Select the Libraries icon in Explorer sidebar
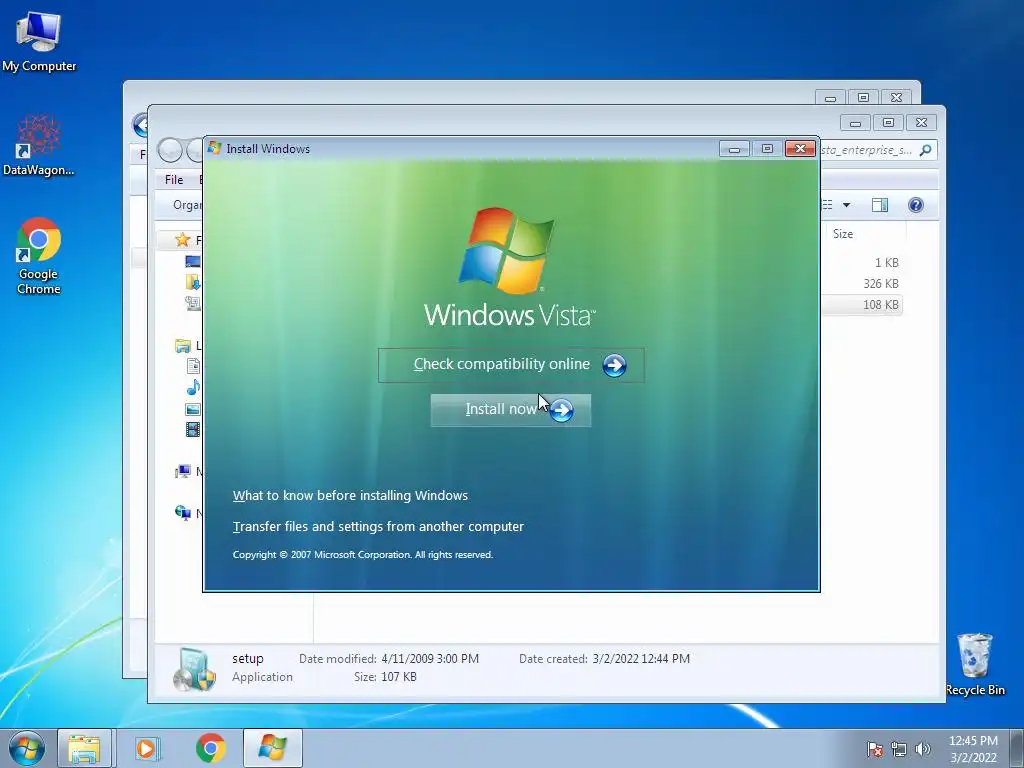 coord(183,345)
